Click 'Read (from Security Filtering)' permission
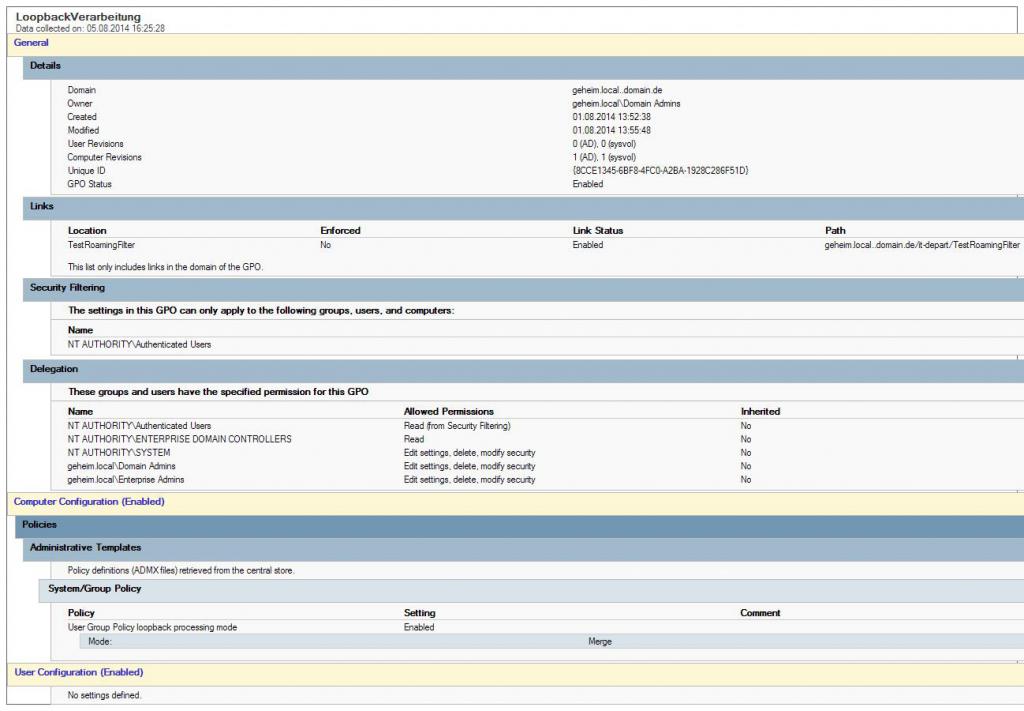1024x711 pixels. click(457, 426)
